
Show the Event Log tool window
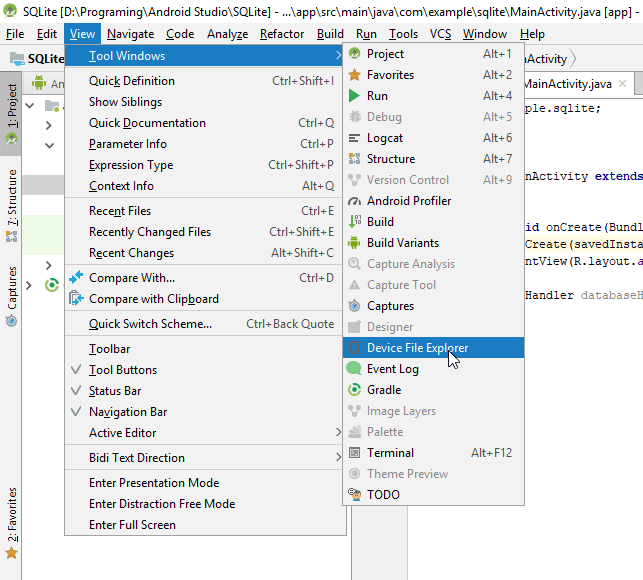(x=433, y=369)
